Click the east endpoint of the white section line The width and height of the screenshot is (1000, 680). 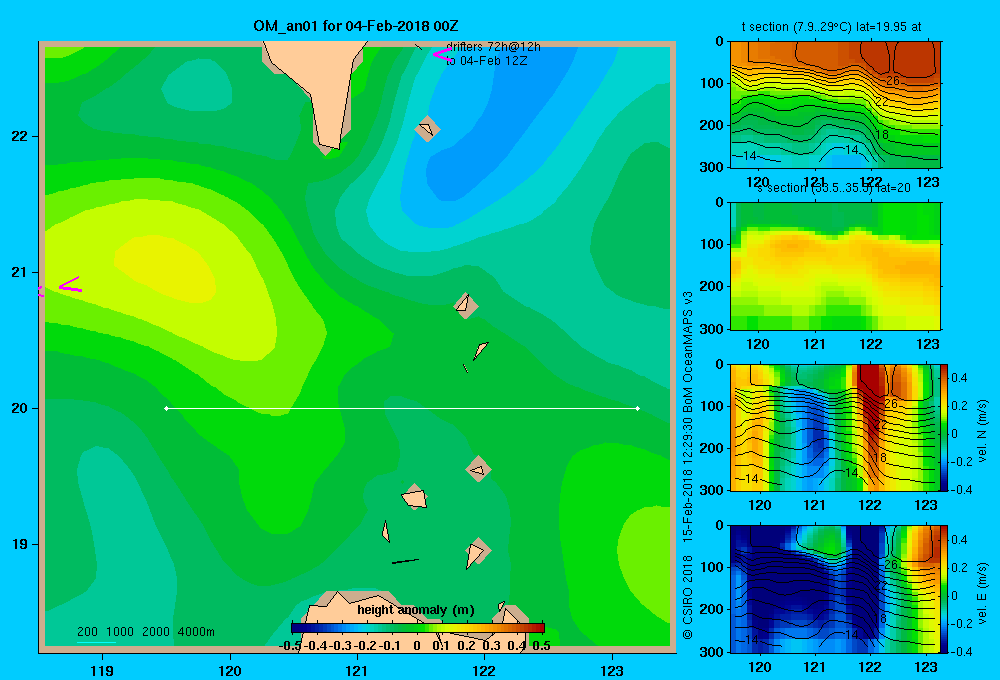(638, 408)
